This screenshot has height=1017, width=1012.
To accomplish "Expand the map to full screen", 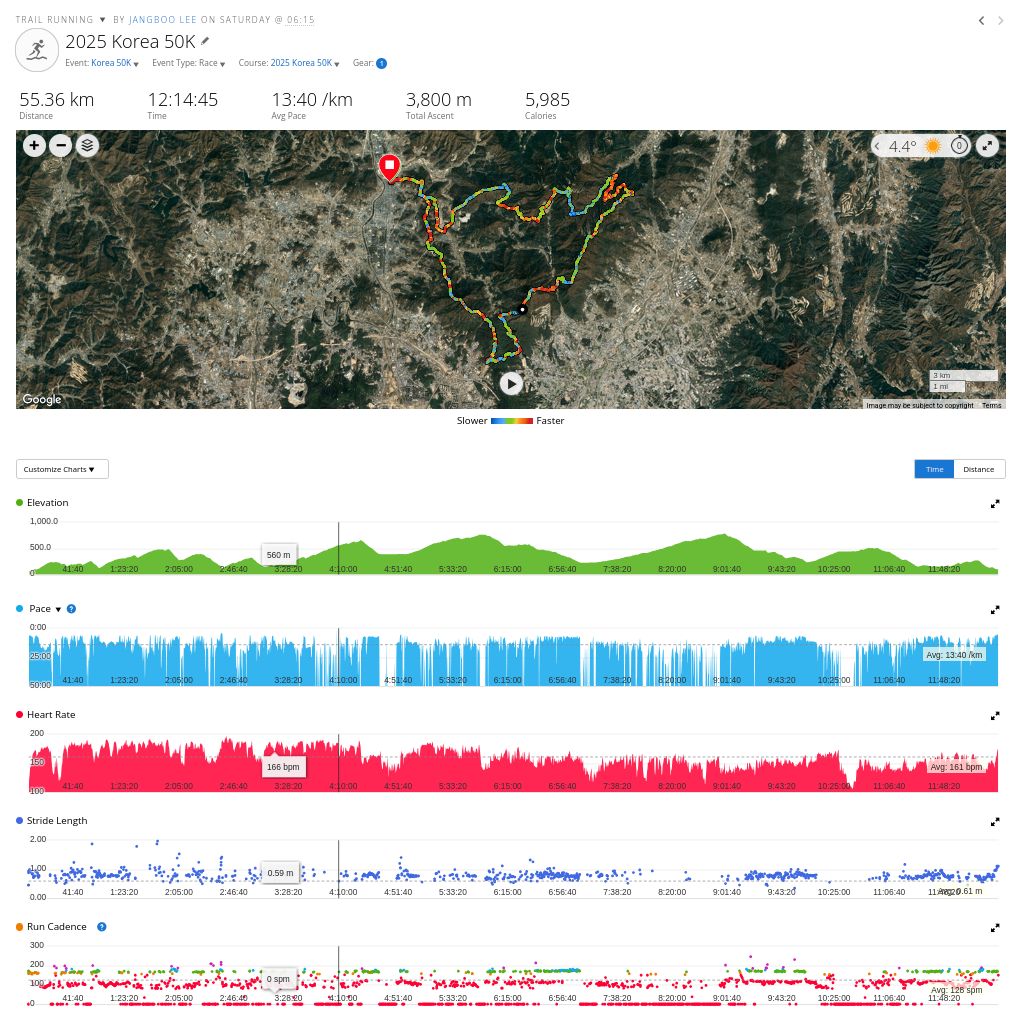I will click(x=987, y=145).
